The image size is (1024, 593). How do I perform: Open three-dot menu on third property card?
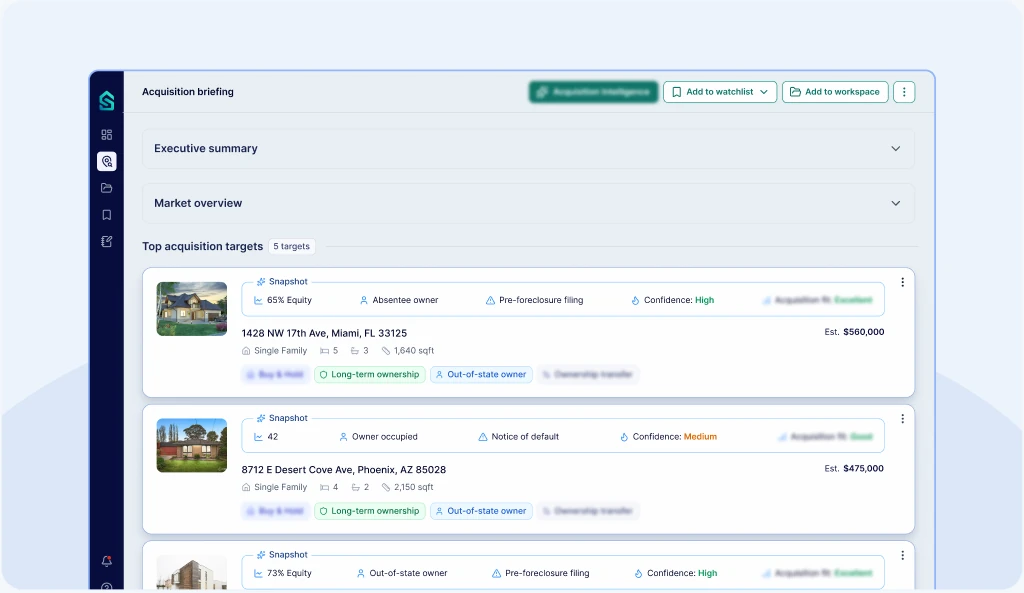[x=903, y=555]
